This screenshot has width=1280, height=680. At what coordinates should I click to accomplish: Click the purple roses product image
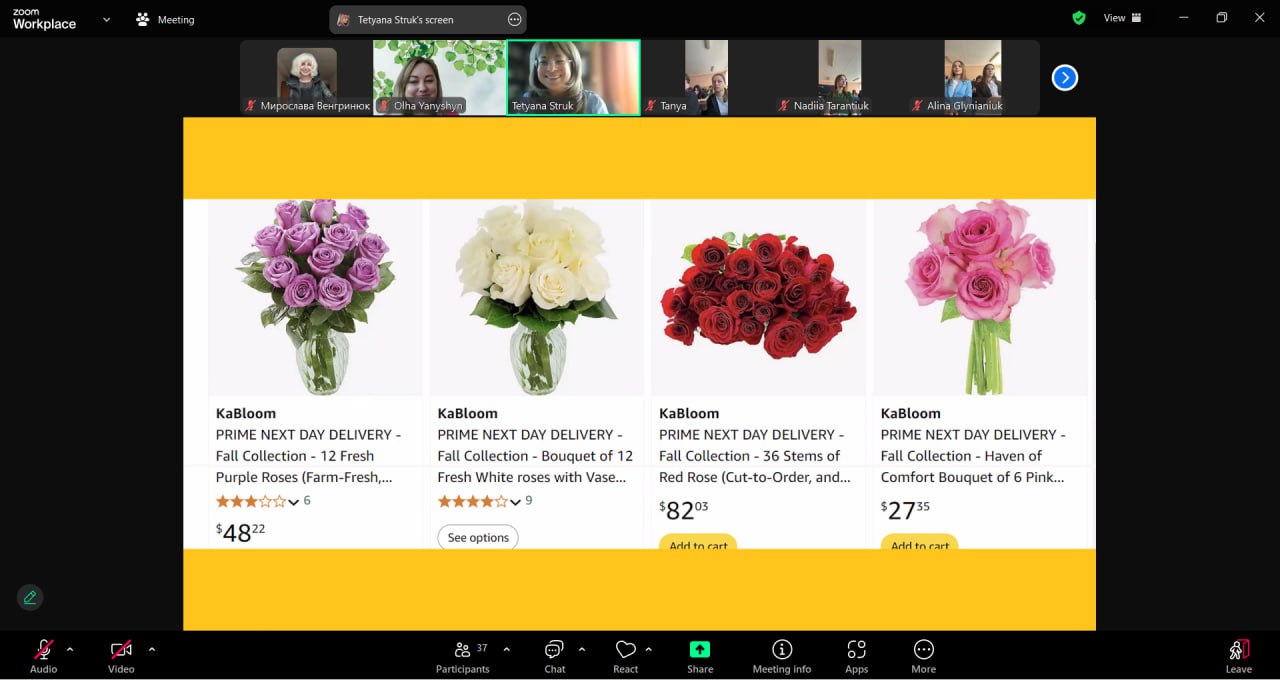click(x=315, y=297)
